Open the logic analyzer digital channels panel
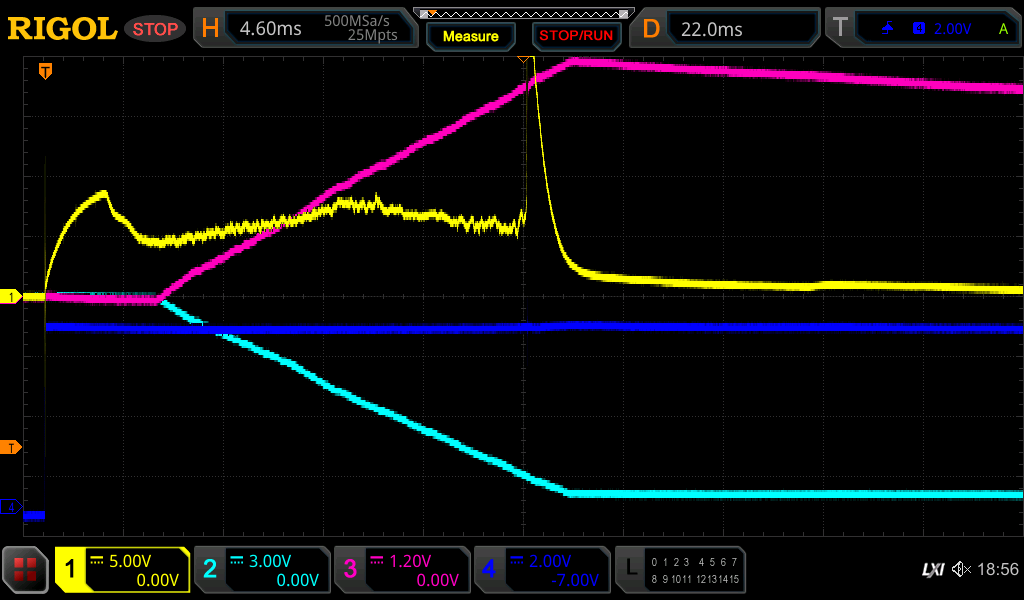The image size is (1024, 600). point(680,570)
